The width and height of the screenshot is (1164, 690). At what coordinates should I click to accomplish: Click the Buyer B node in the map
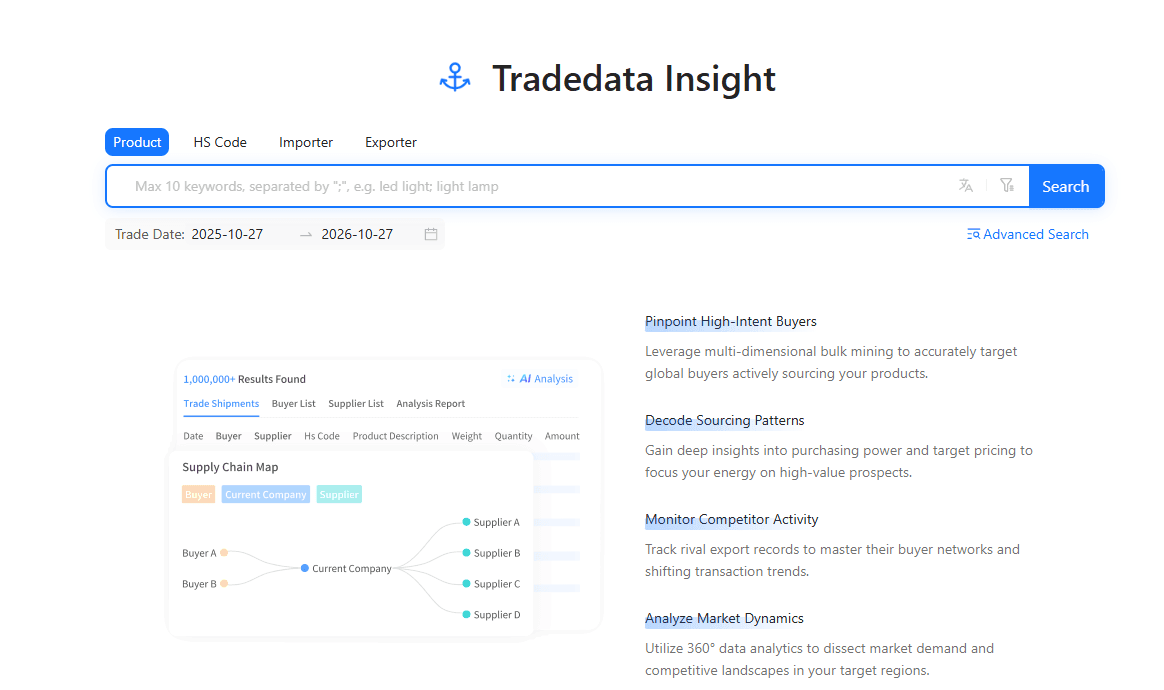point(205,584)
